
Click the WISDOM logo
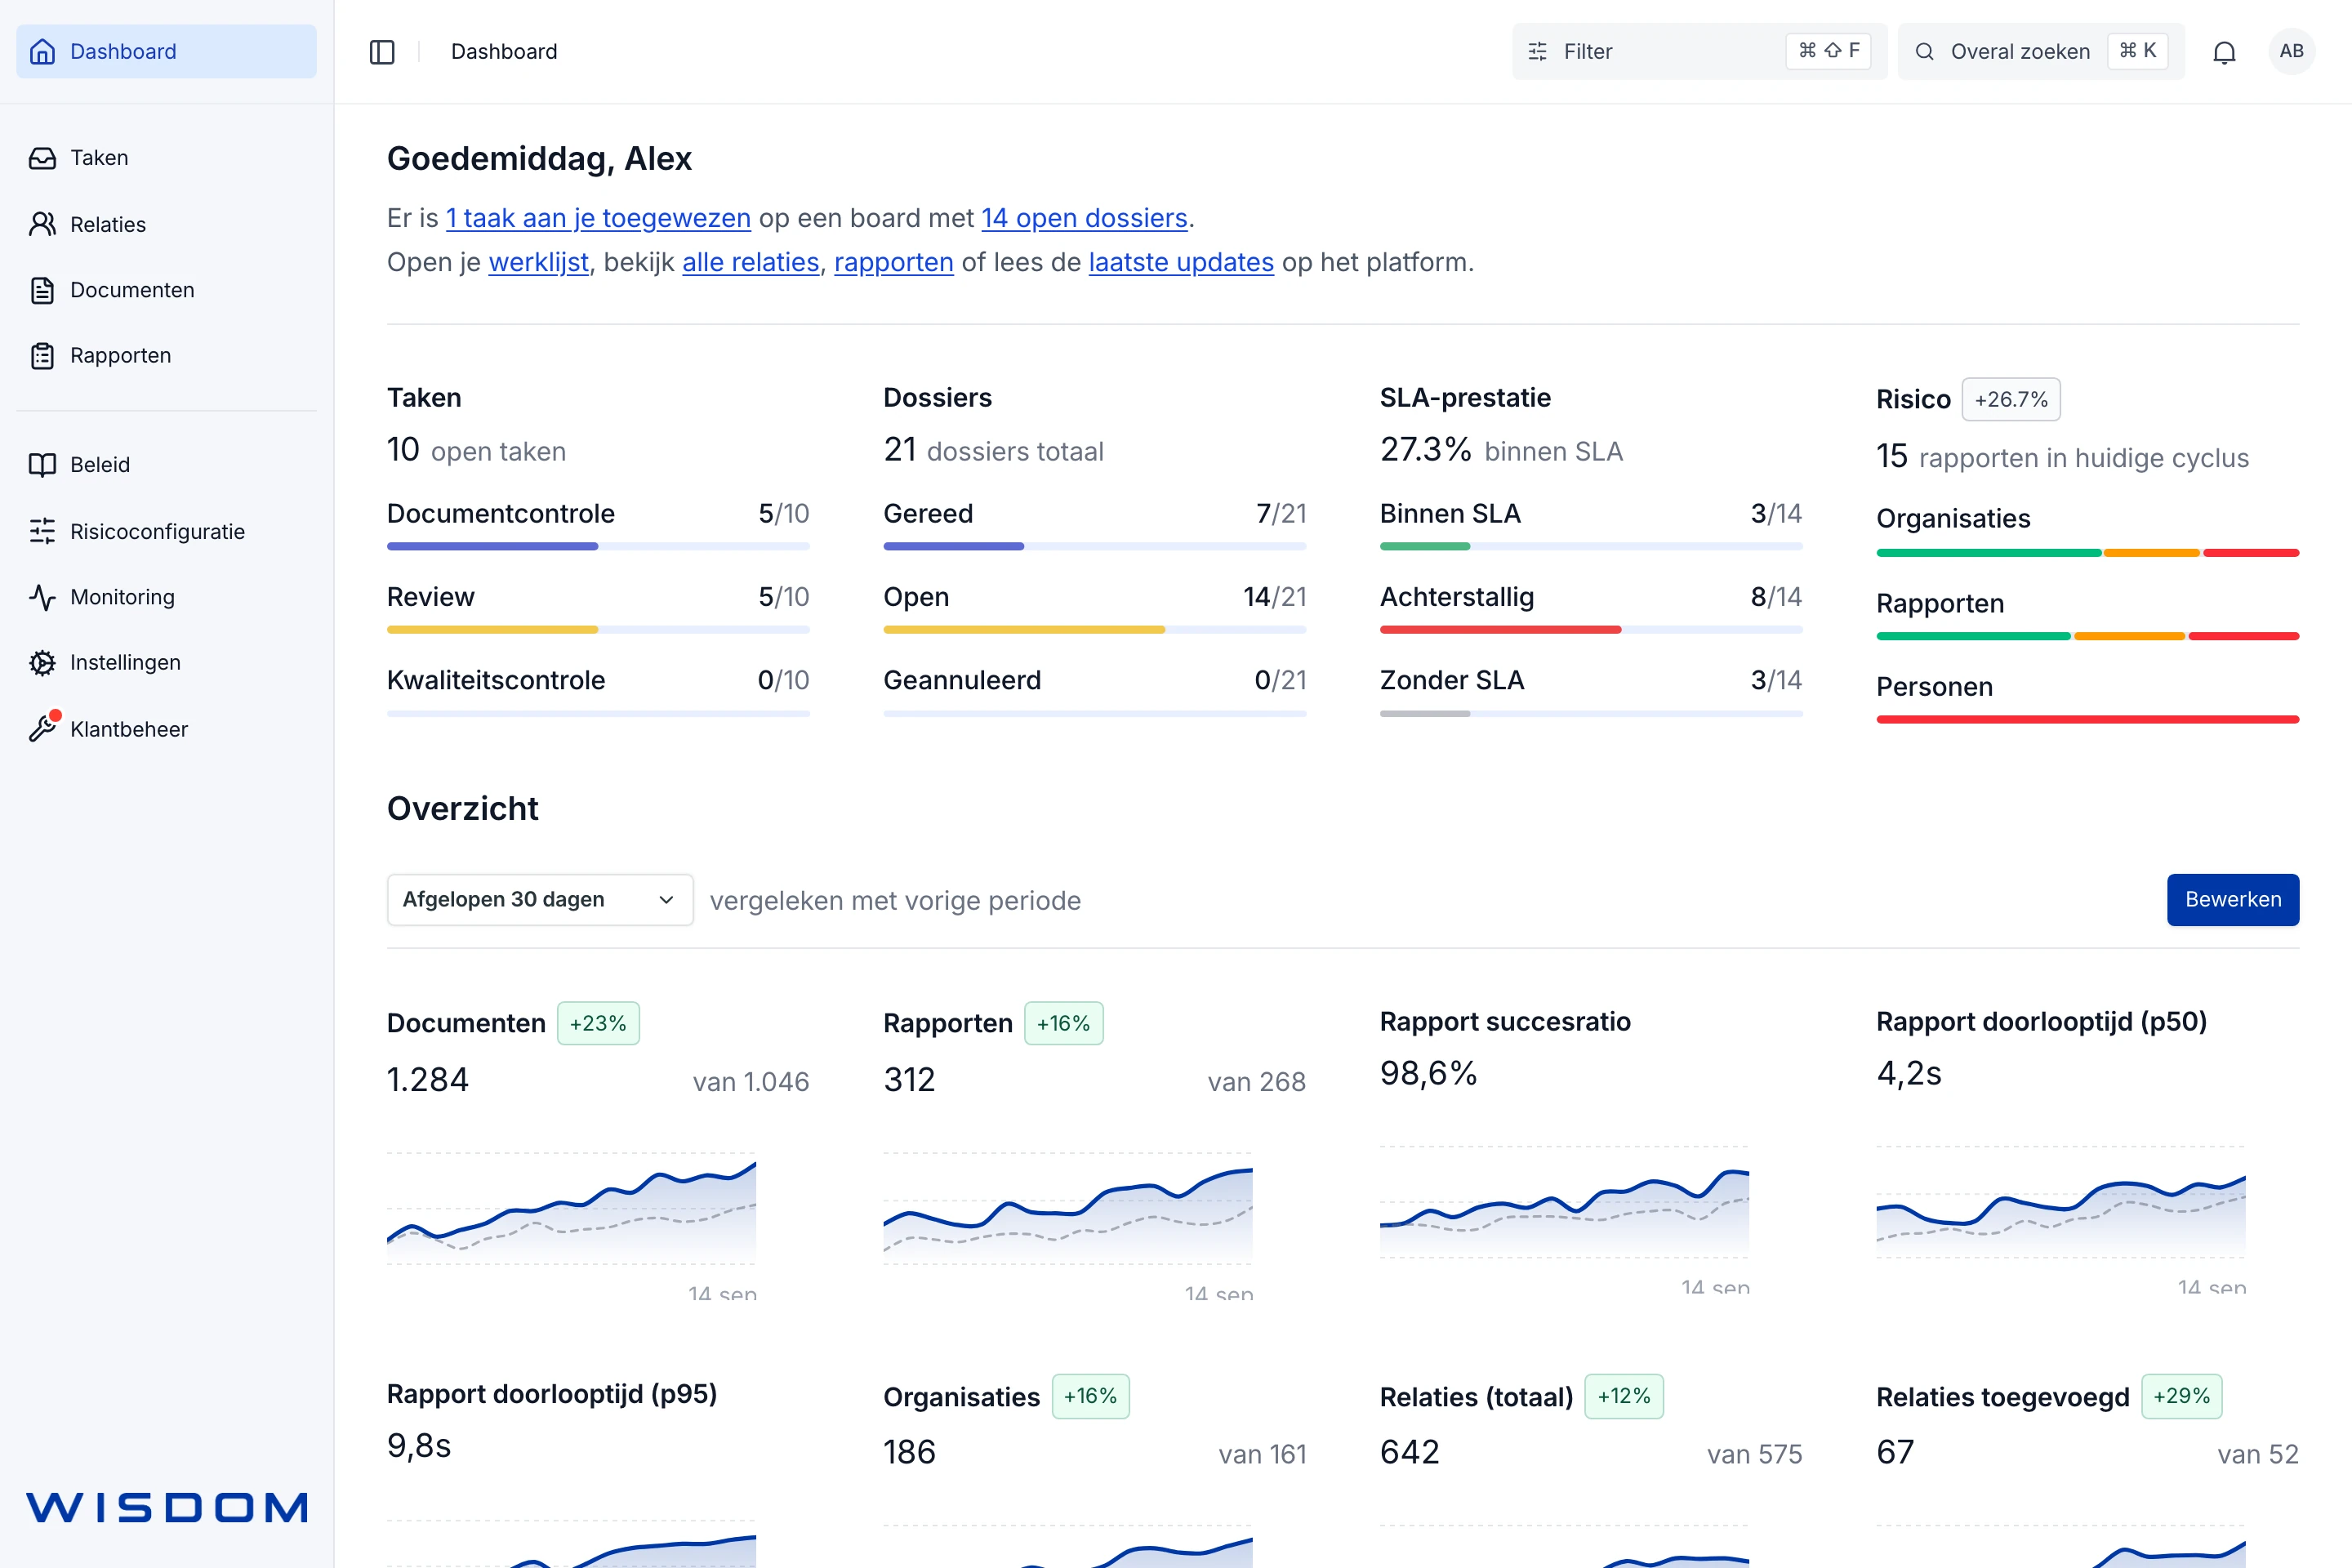tap(167, 1508)
